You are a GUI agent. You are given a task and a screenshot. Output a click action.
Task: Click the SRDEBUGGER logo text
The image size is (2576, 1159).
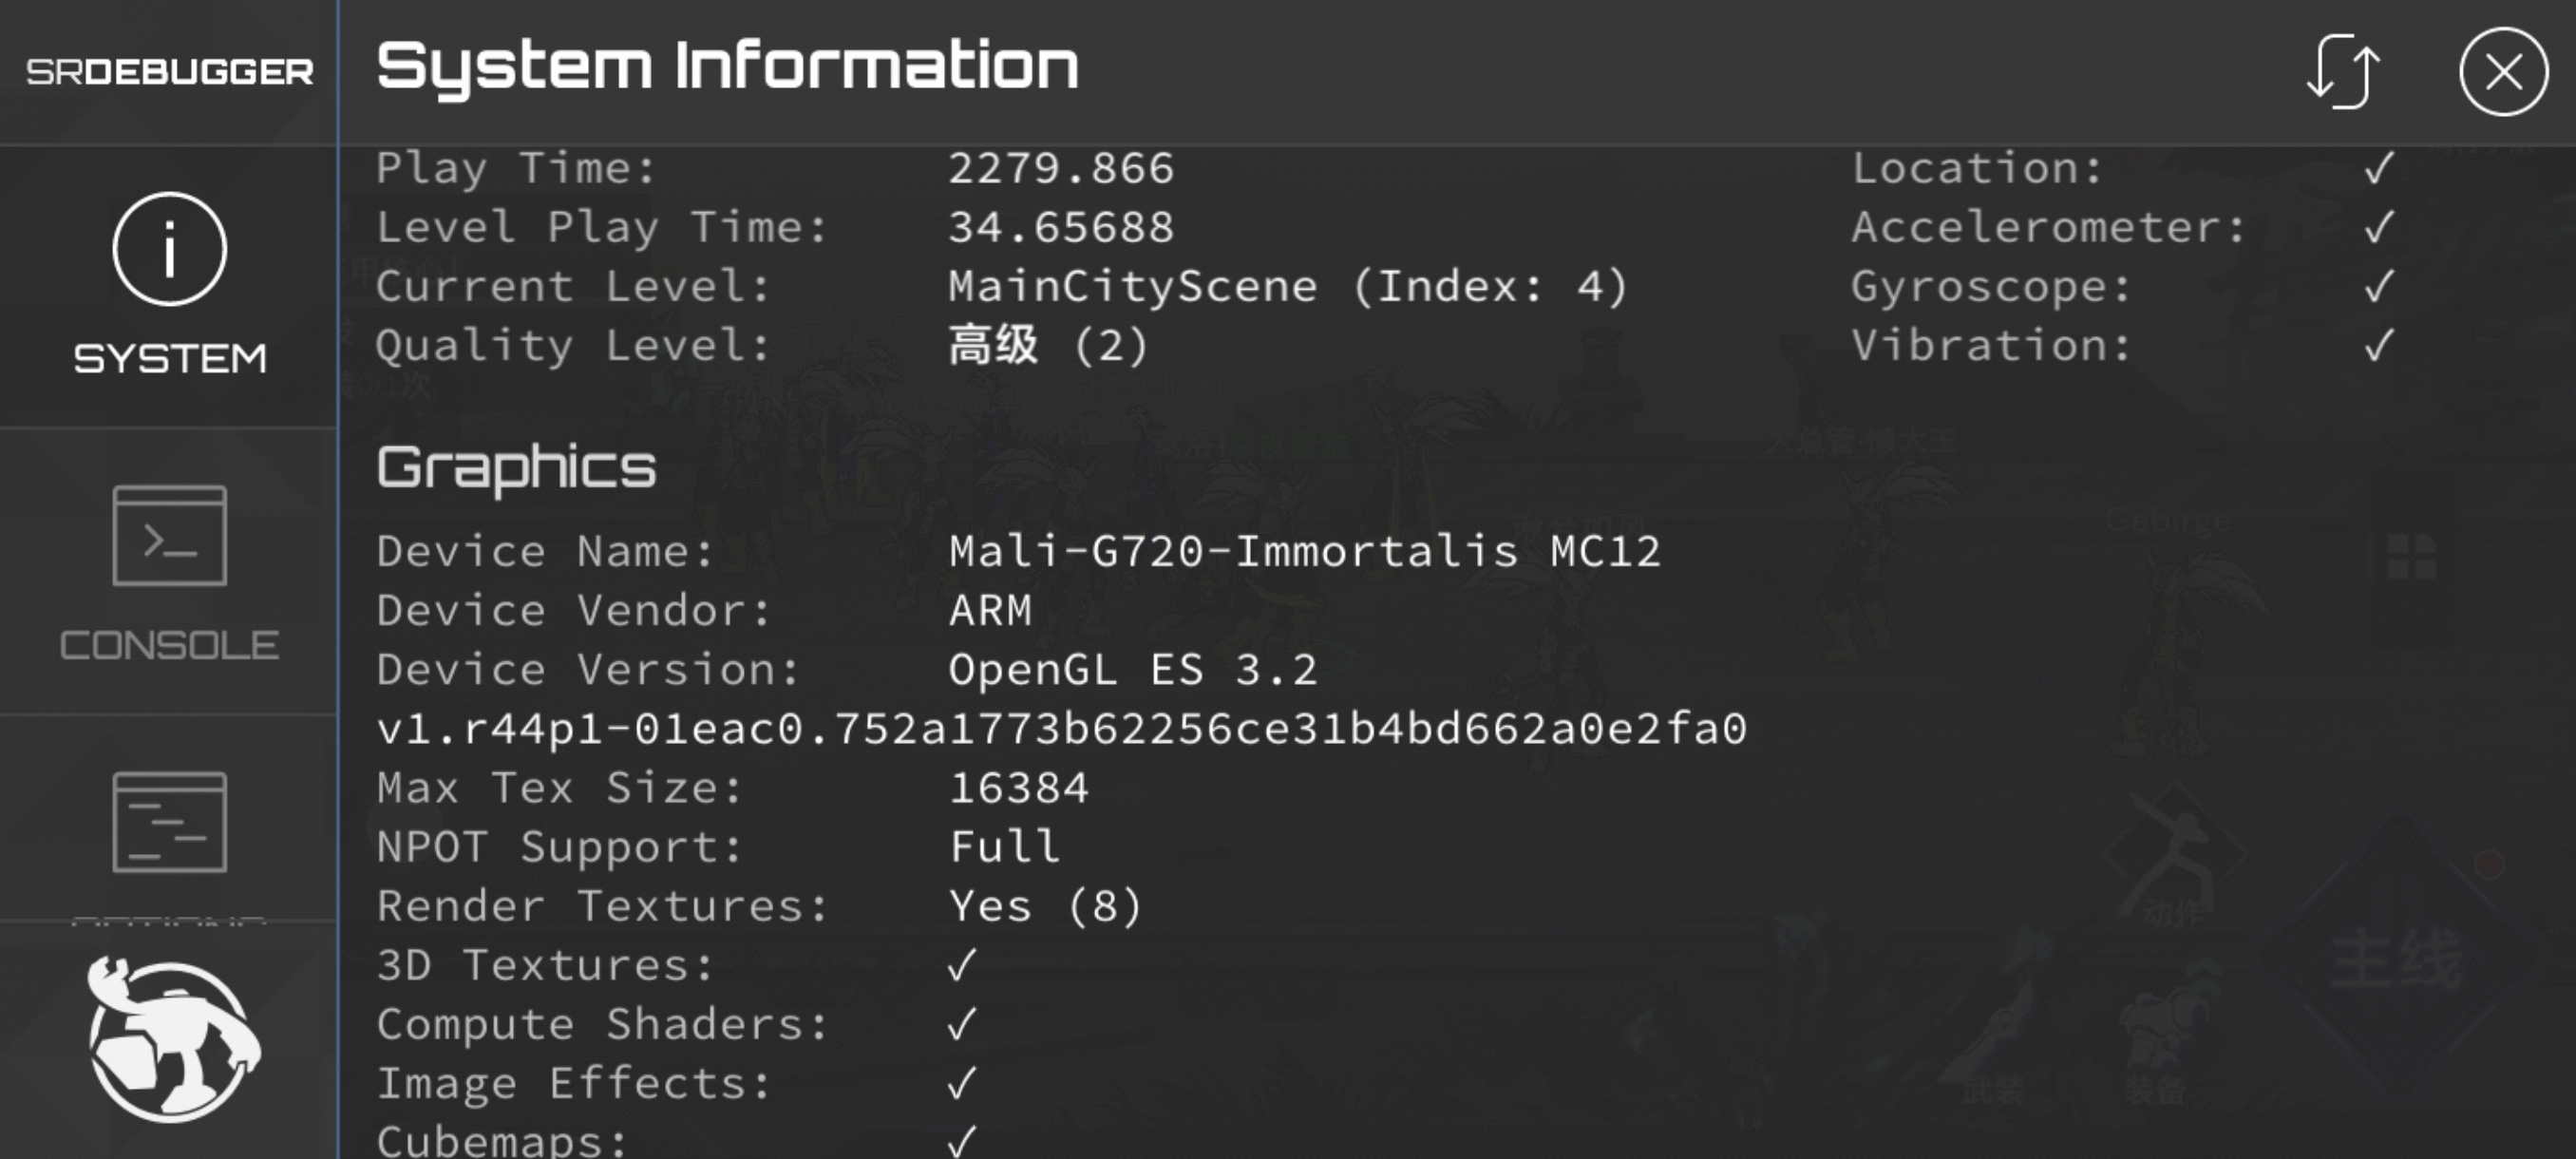(169, 72)
